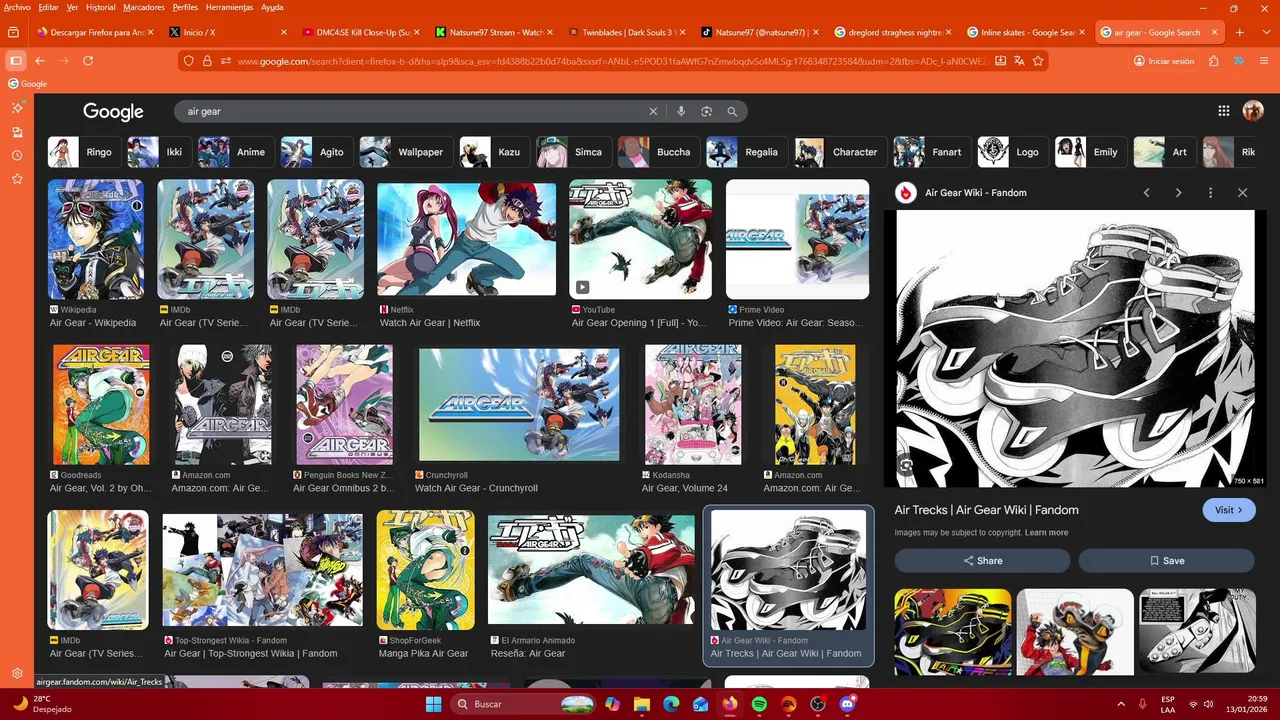Clear the Google search box
The image size is (1280, 720).
[653, 111]
